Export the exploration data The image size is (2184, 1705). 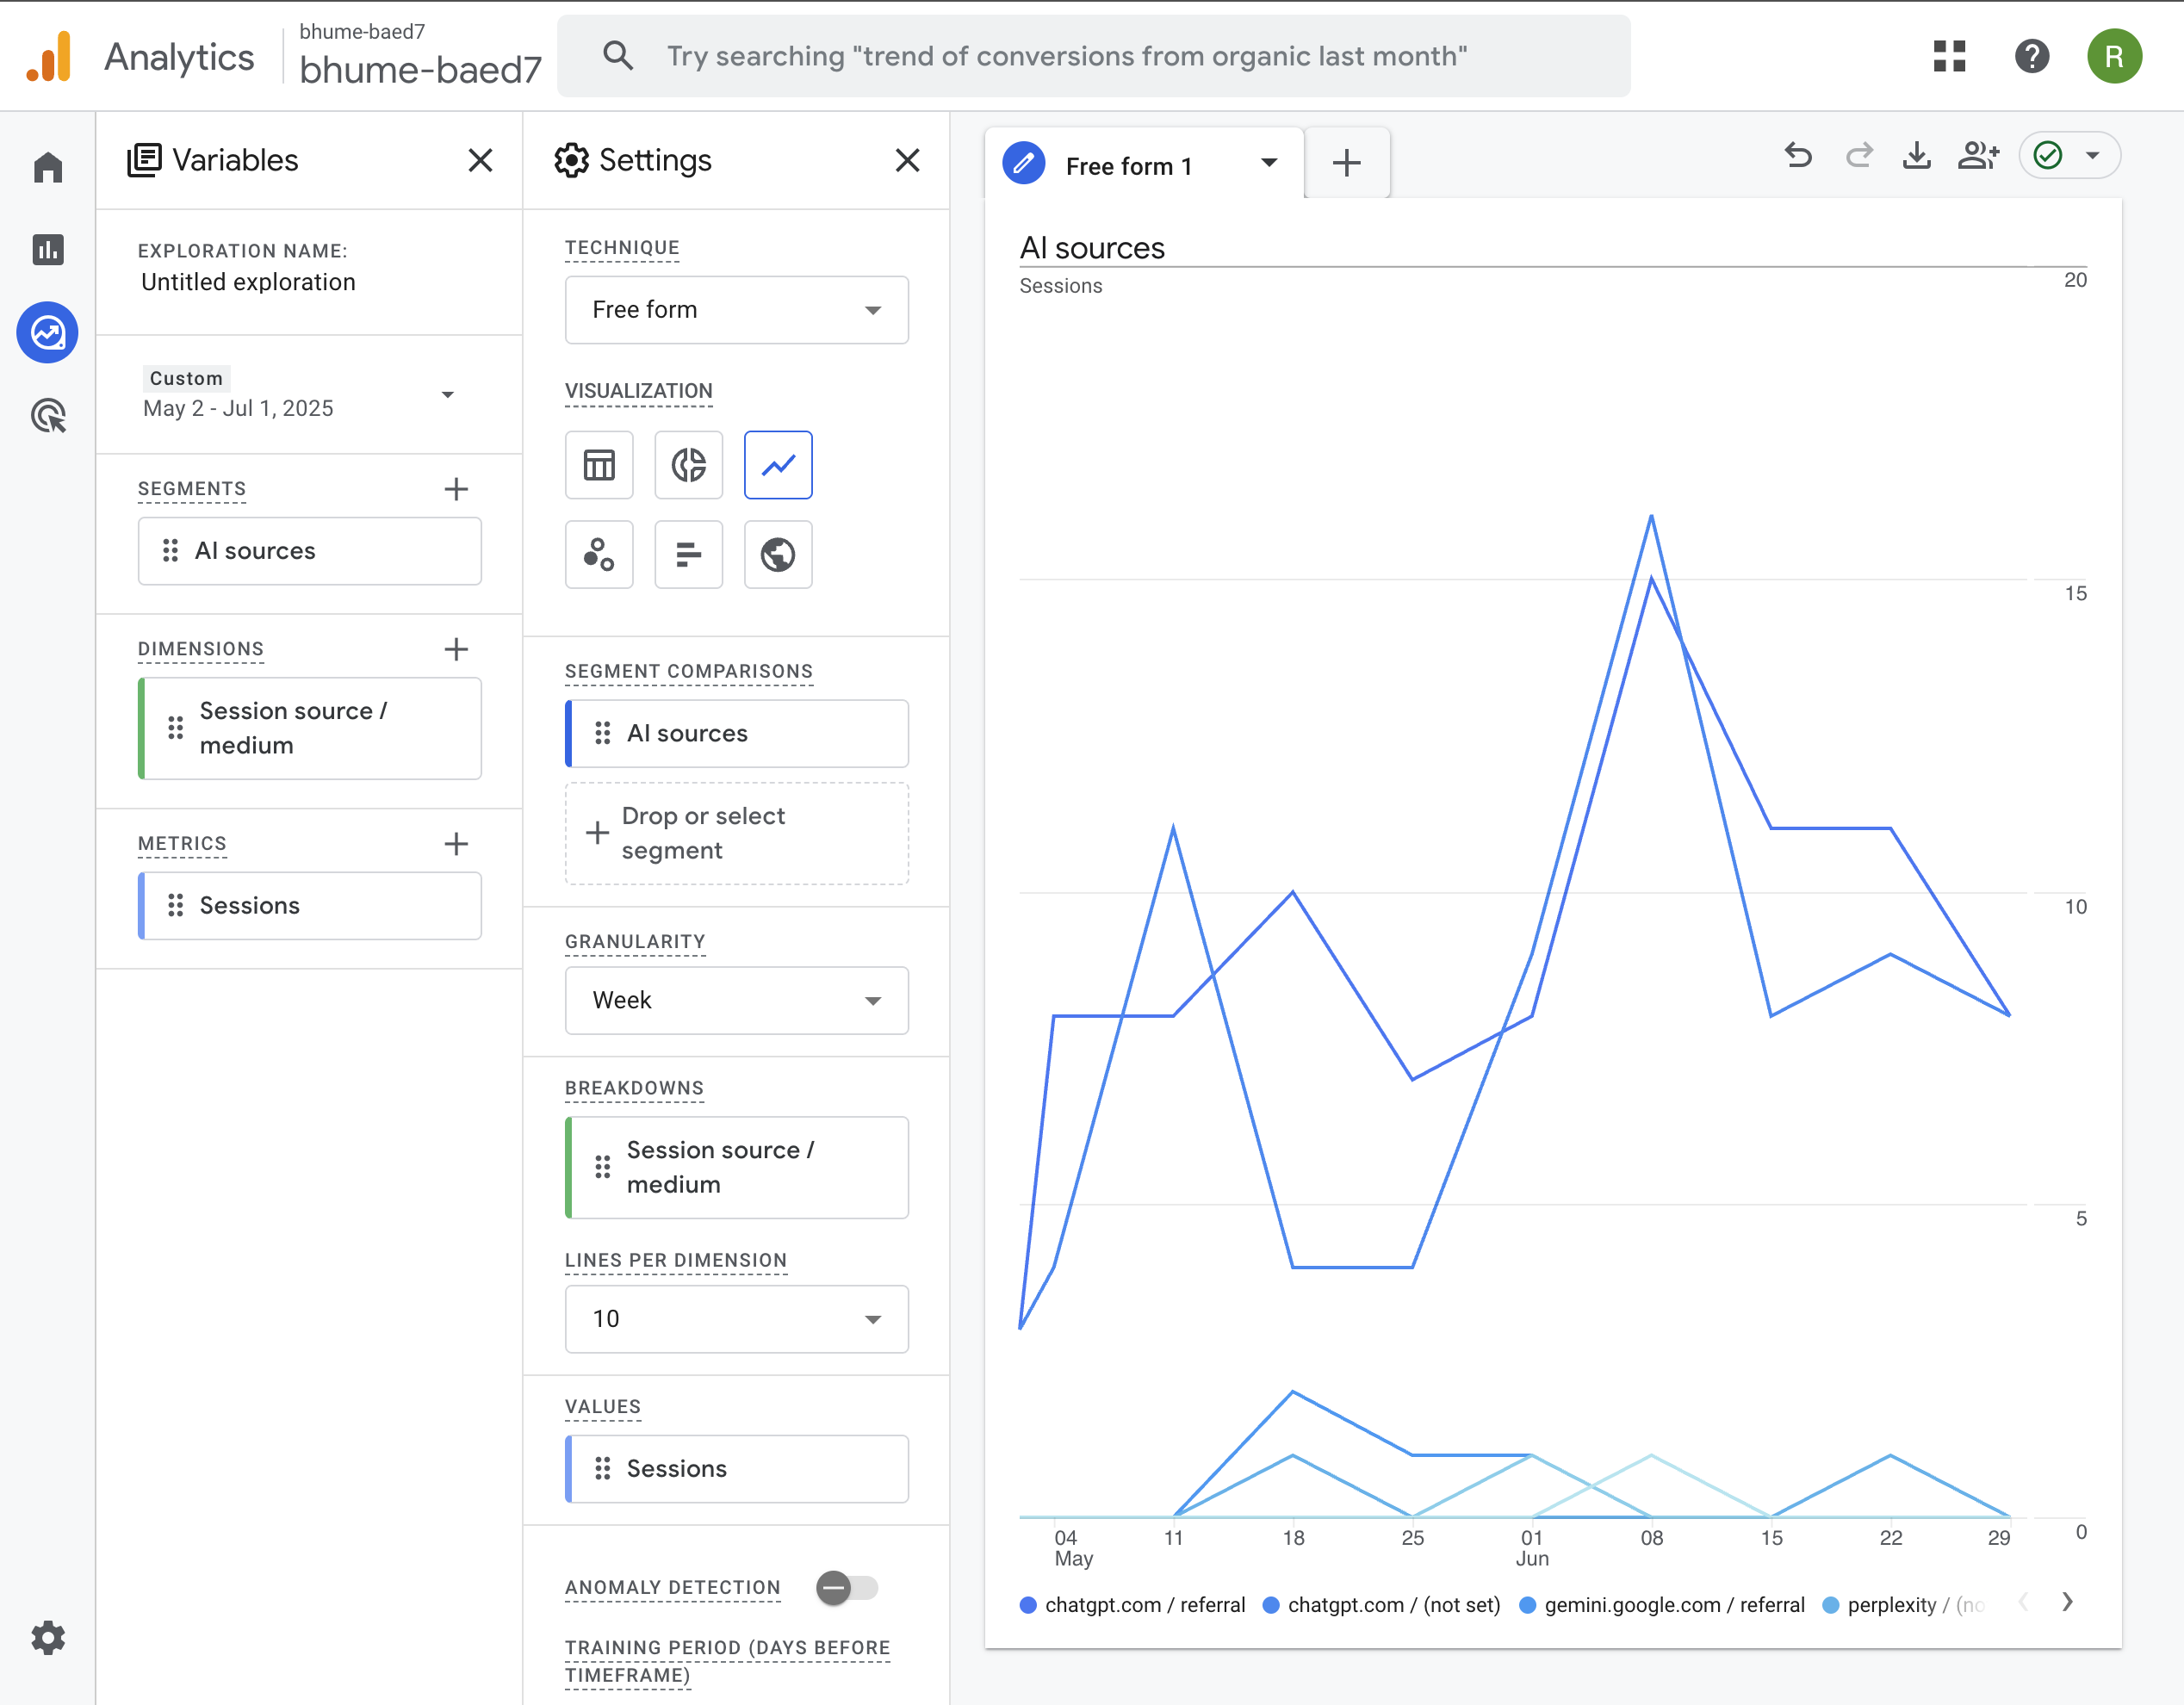click(1916, 156)
